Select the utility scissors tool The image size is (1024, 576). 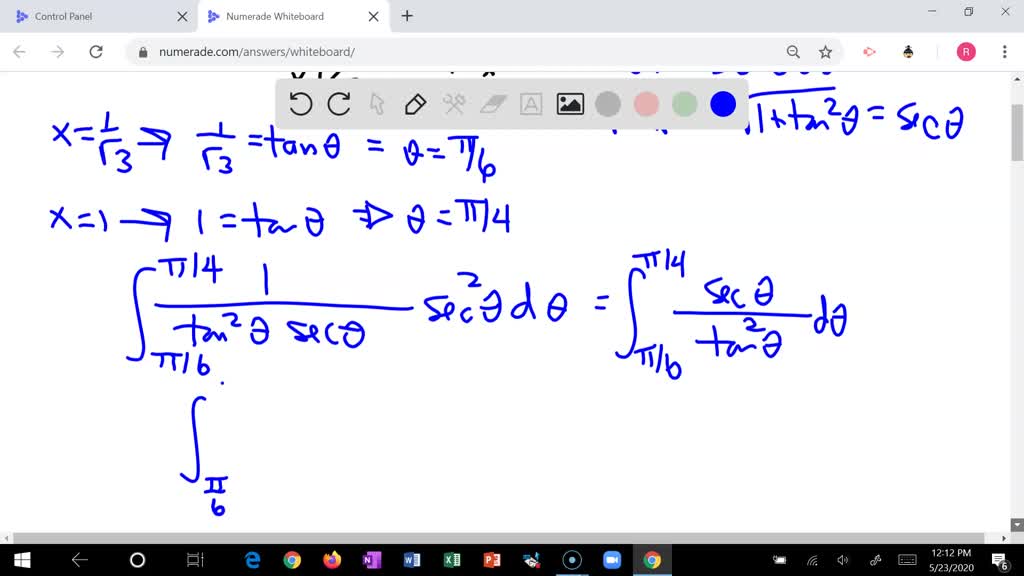pos(453,104)
